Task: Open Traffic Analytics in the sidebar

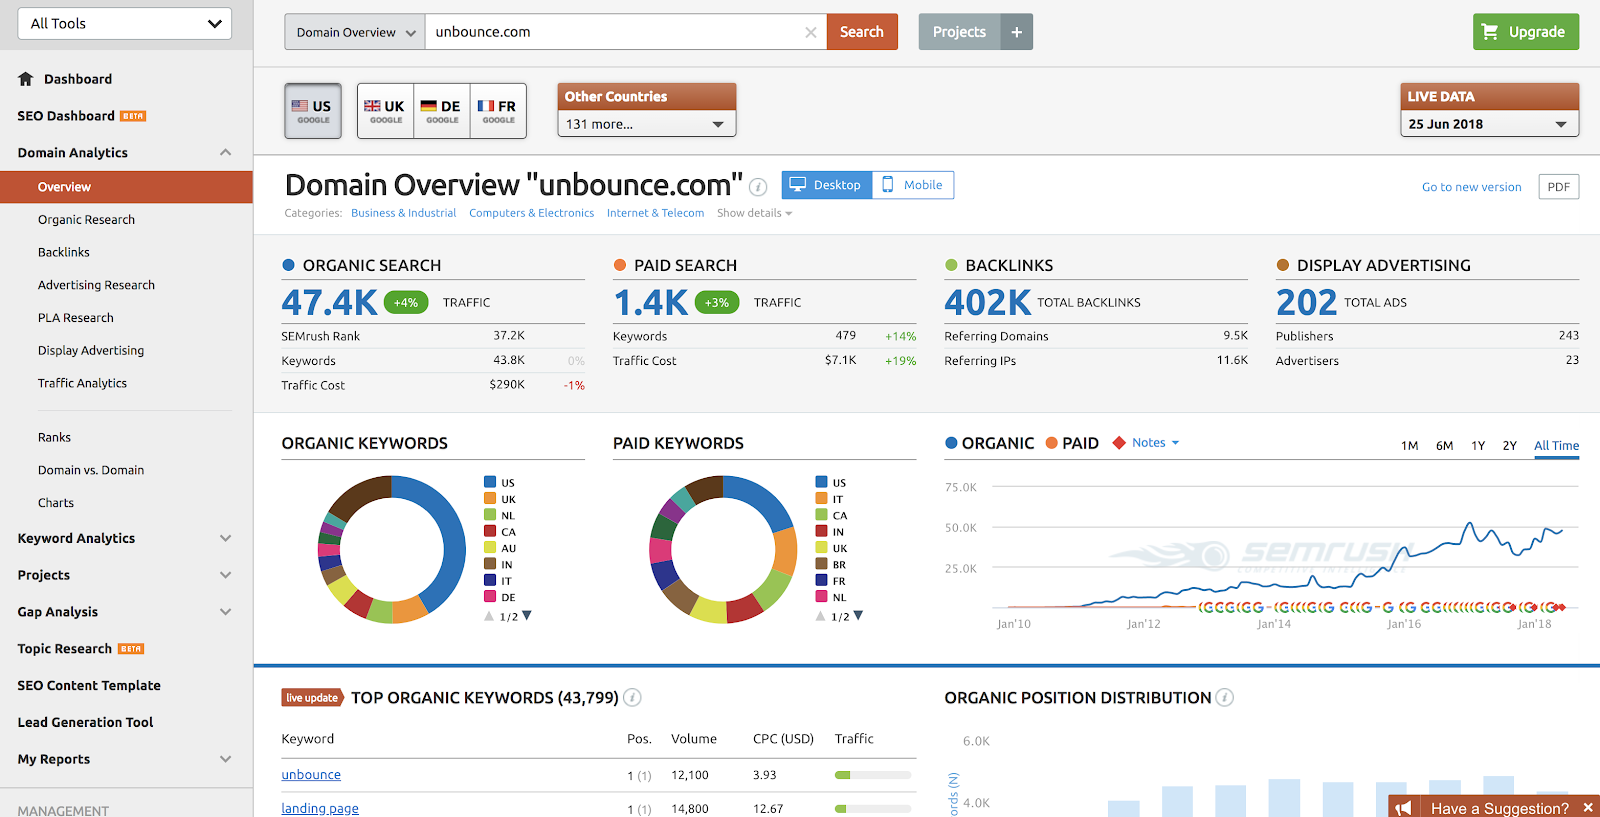Action: tap(82, 383)
